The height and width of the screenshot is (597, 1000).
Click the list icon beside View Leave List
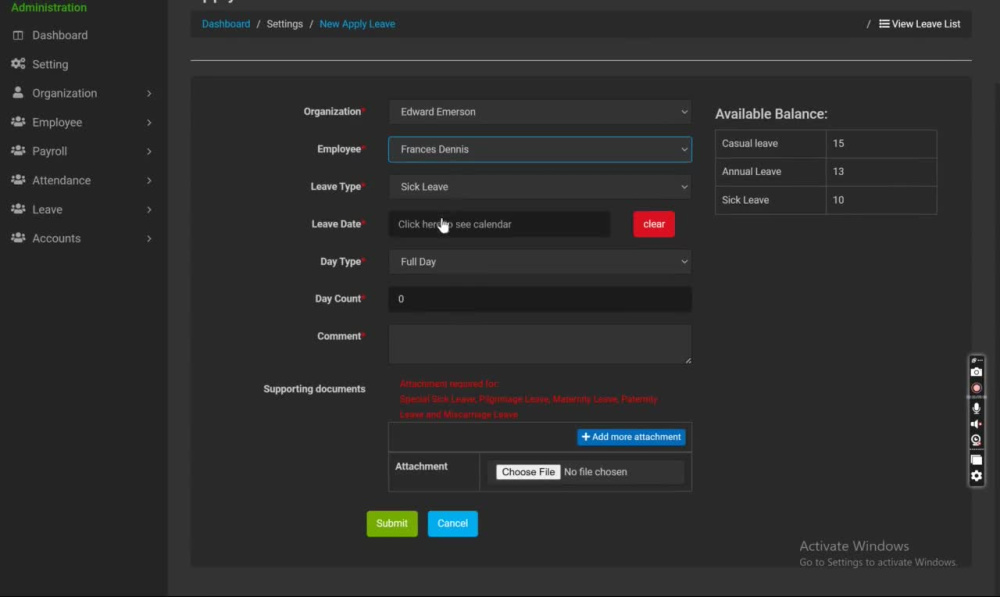click(884, 24)
